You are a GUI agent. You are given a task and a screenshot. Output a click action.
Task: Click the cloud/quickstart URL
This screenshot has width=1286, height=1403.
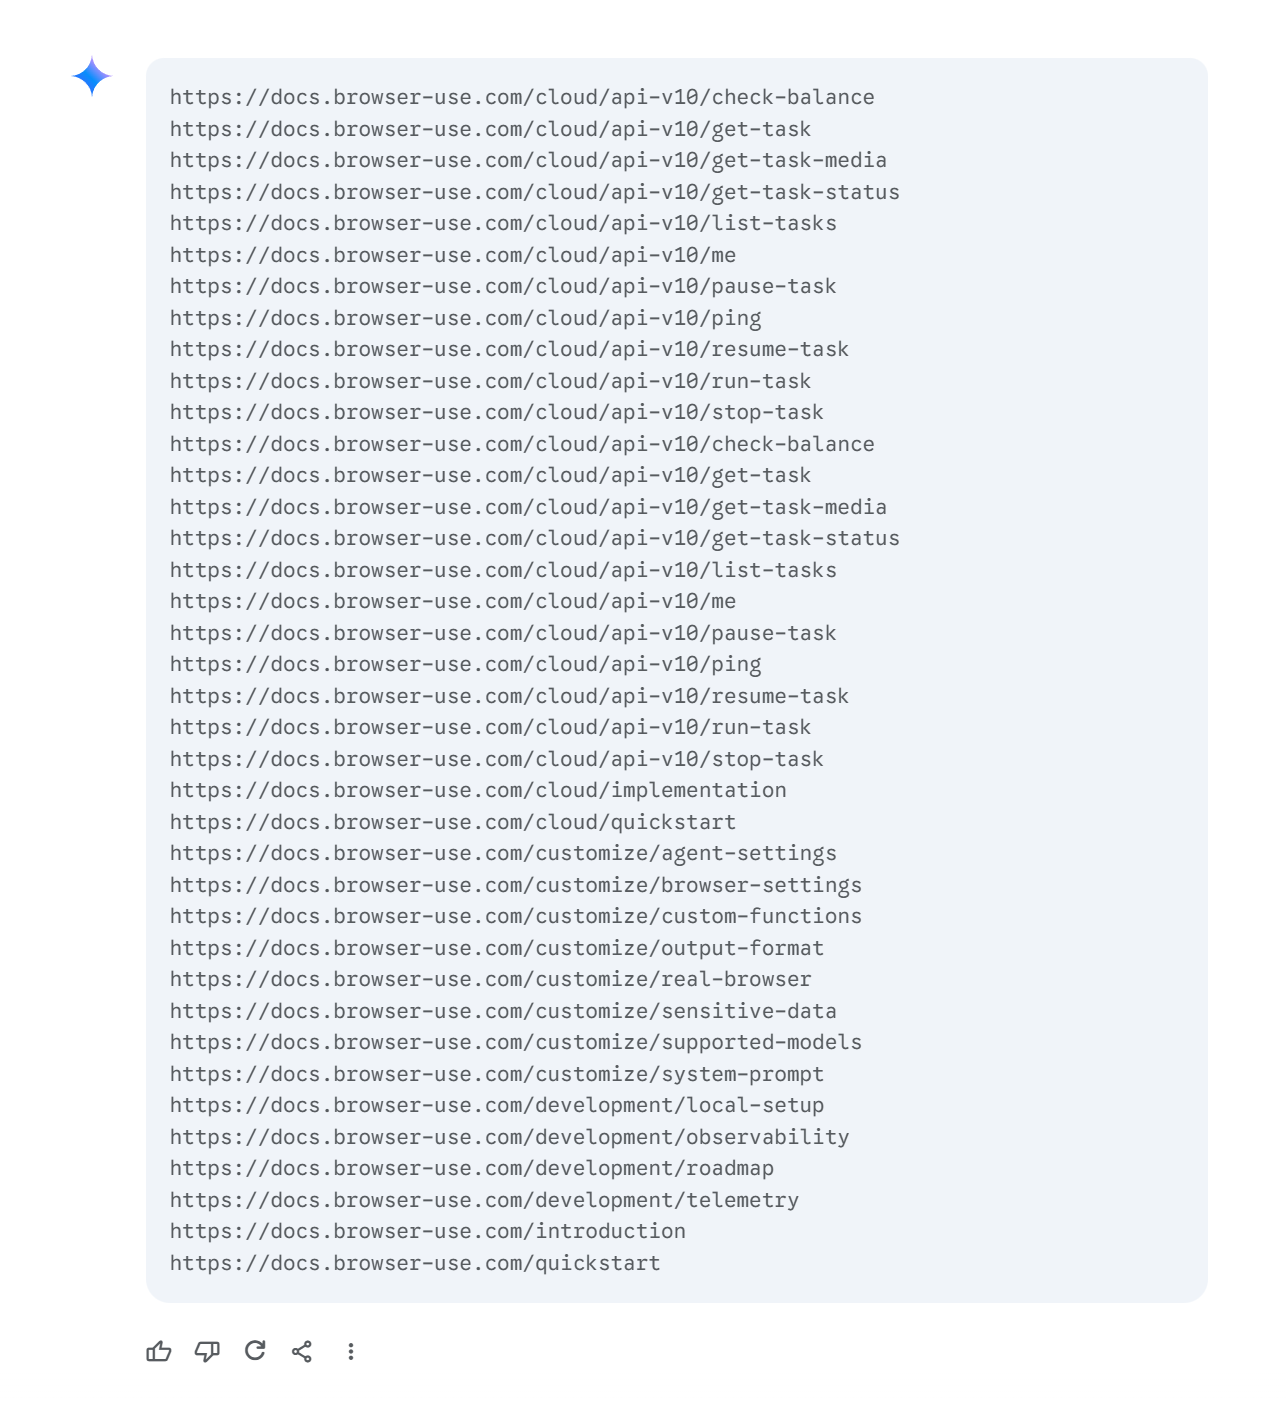(x=453, y=822)
